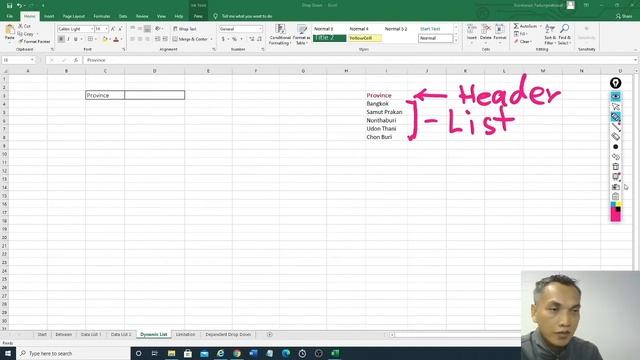Open the Merge & Center dropdown arrow
640x360 pixels.
click(211, 39)
